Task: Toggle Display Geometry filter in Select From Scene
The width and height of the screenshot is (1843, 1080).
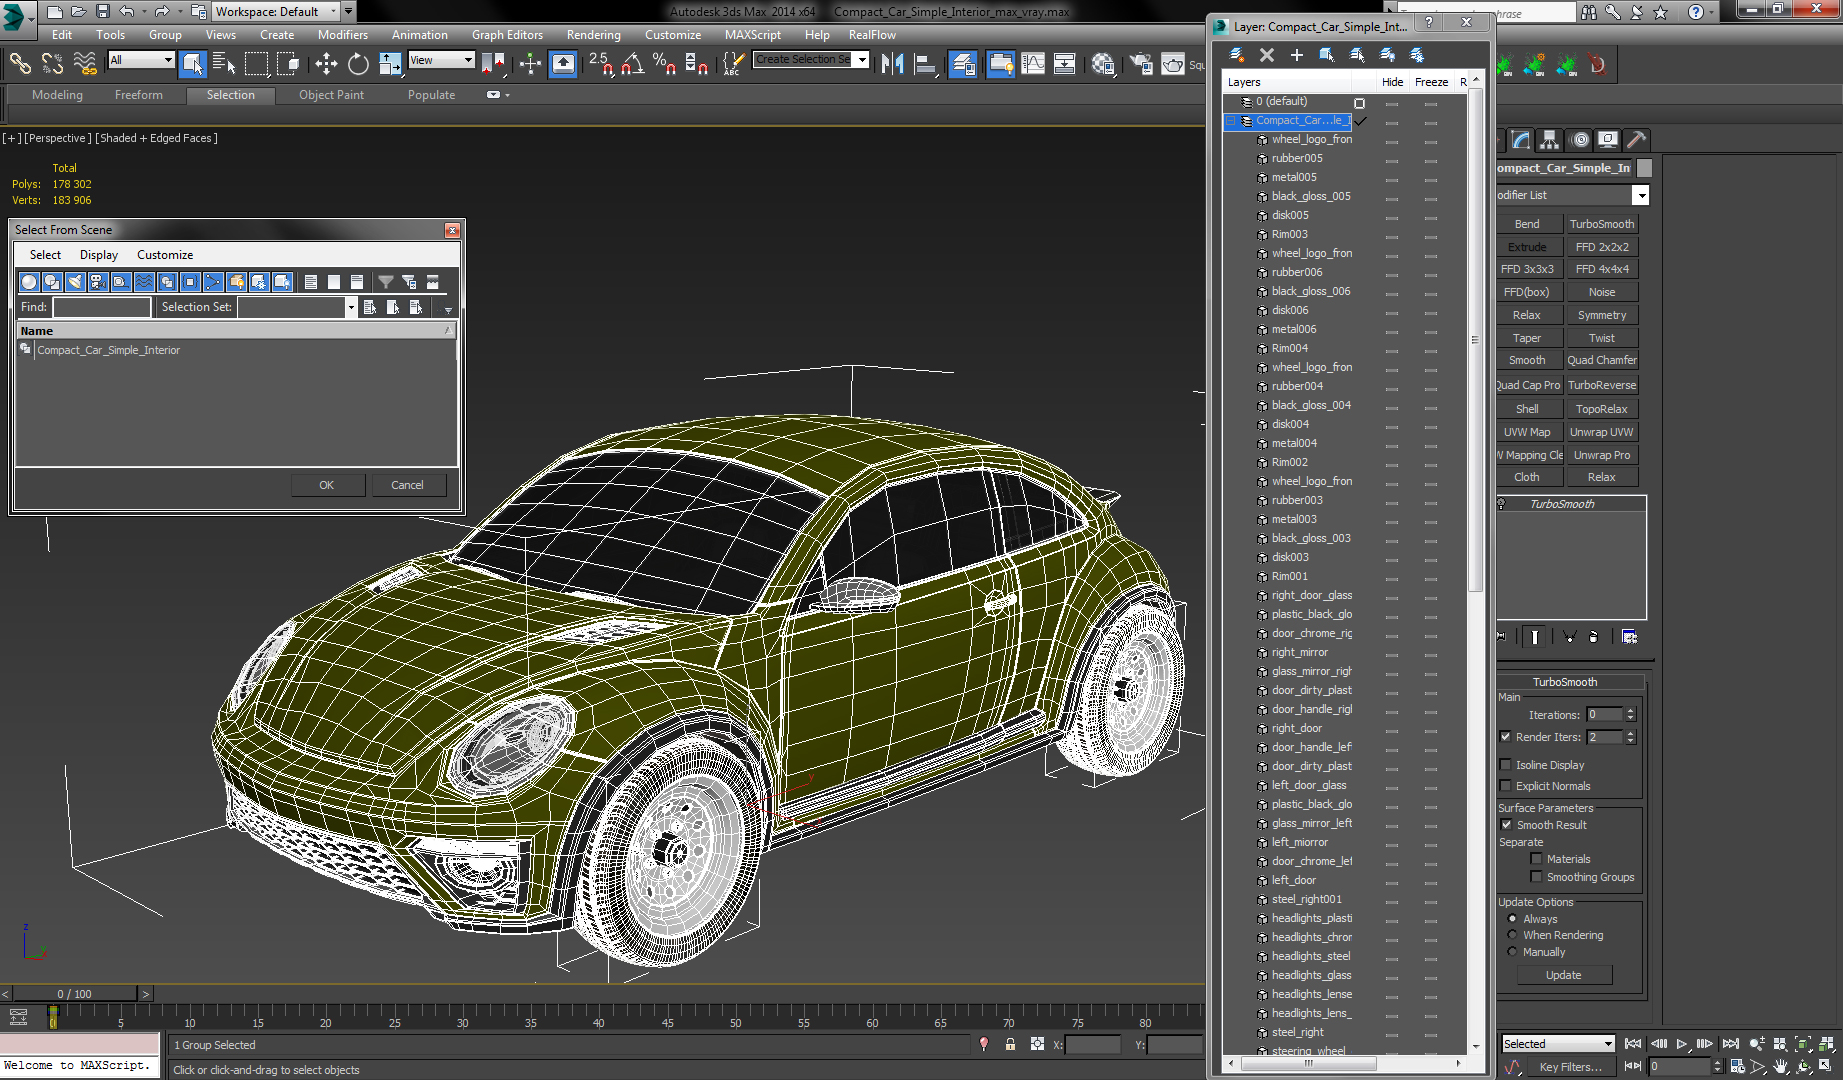Action: [29, 282]
